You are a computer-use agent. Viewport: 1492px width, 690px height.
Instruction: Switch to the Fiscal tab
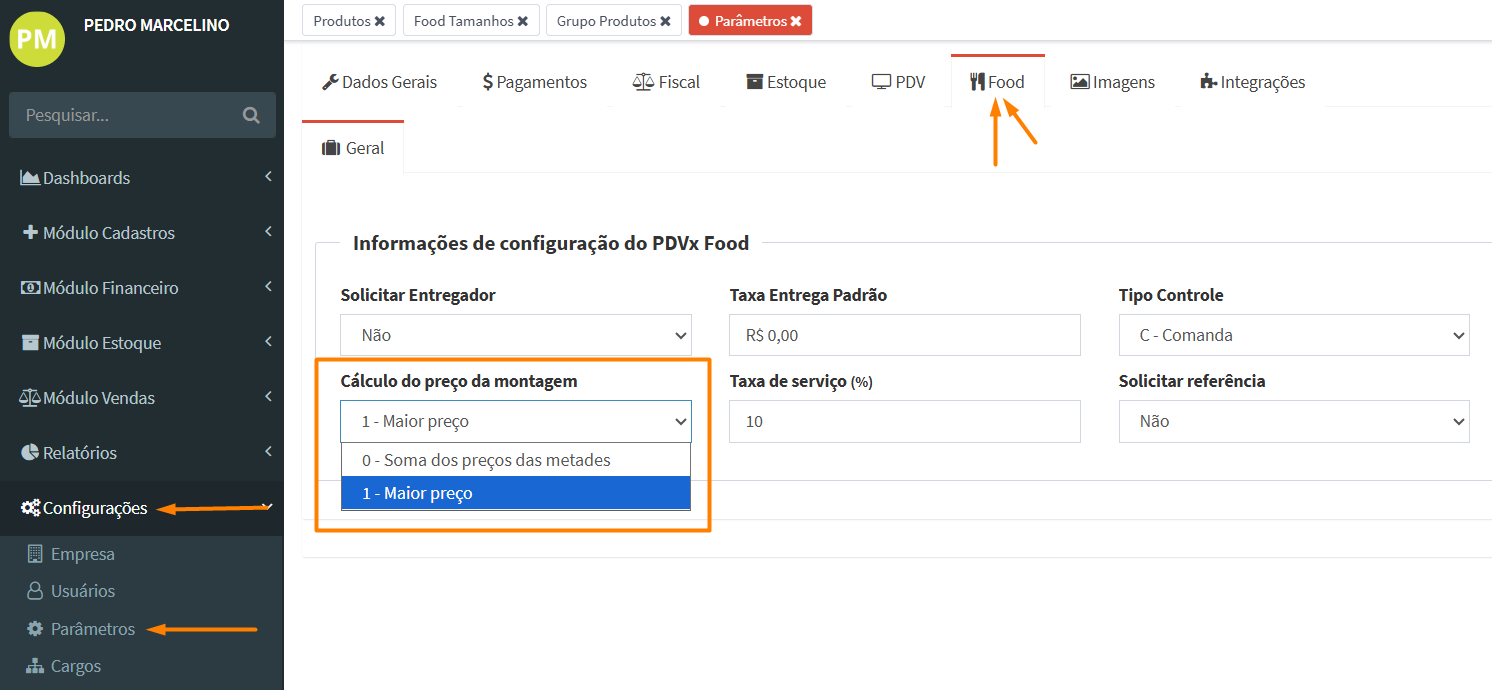[667, 82]
